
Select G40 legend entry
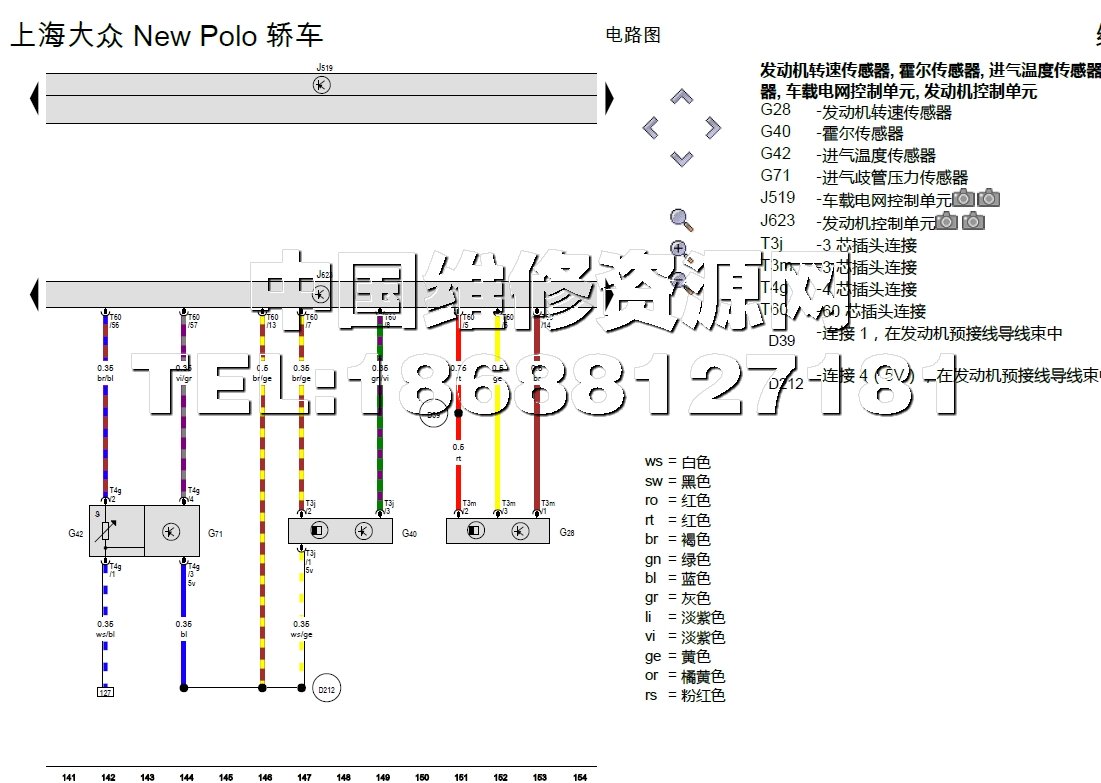(x=832, y=133)
